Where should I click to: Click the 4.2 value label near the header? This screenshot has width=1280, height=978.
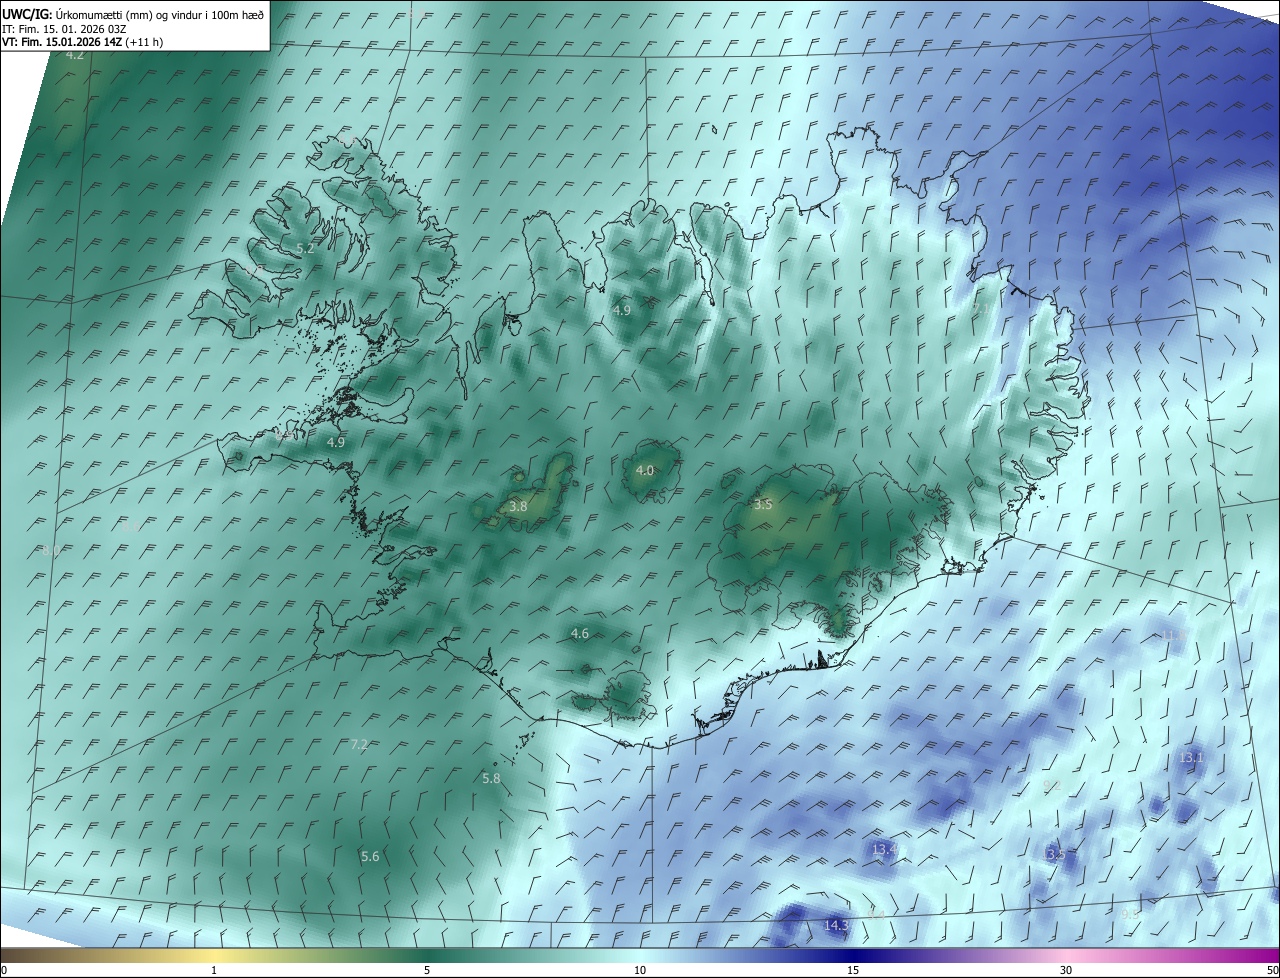pos(75,55)
